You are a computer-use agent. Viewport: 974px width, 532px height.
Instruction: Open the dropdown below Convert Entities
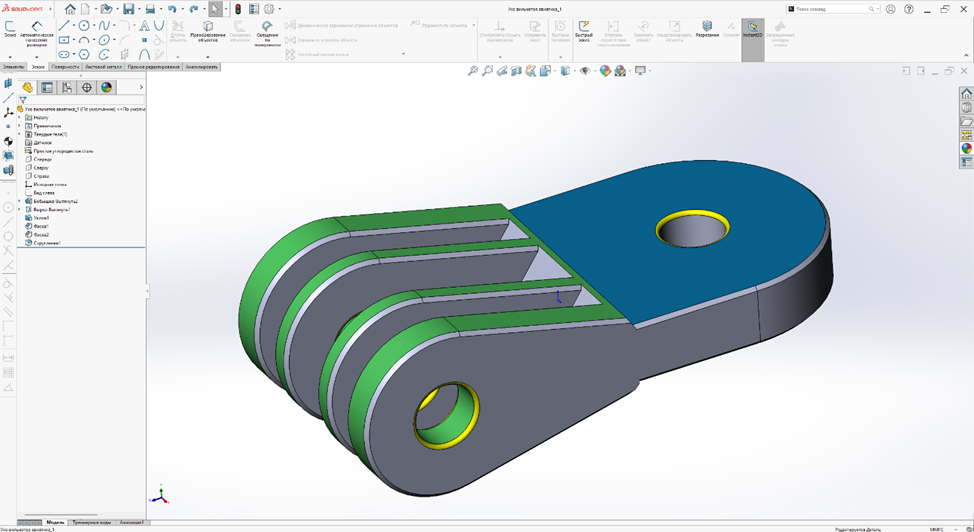tap(208, 57)
